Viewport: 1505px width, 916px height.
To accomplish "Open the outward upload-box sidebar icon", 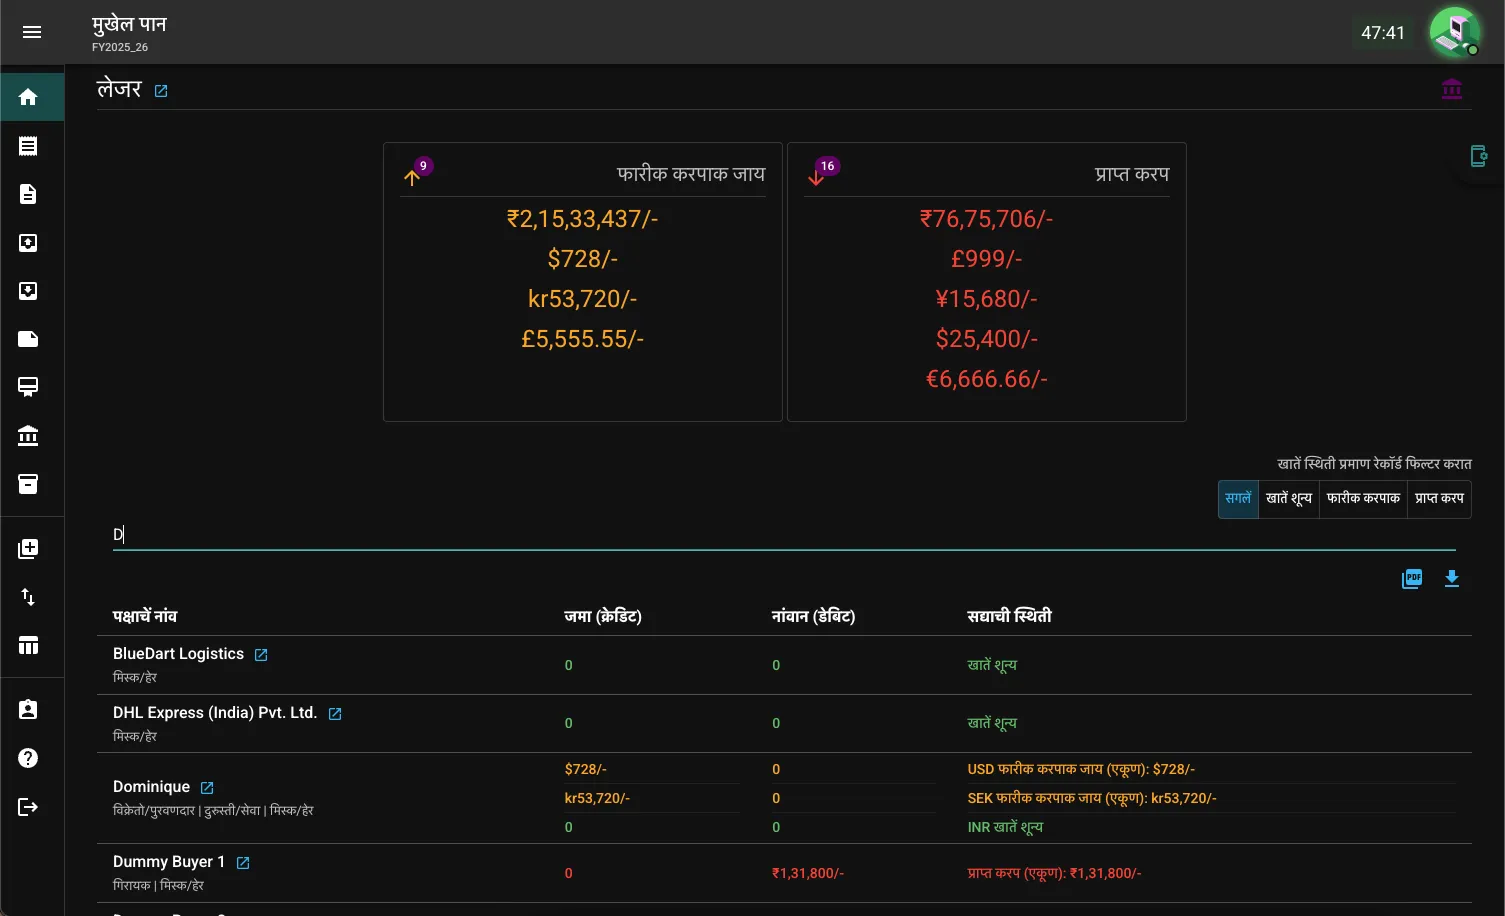I will tap(28, 243).
